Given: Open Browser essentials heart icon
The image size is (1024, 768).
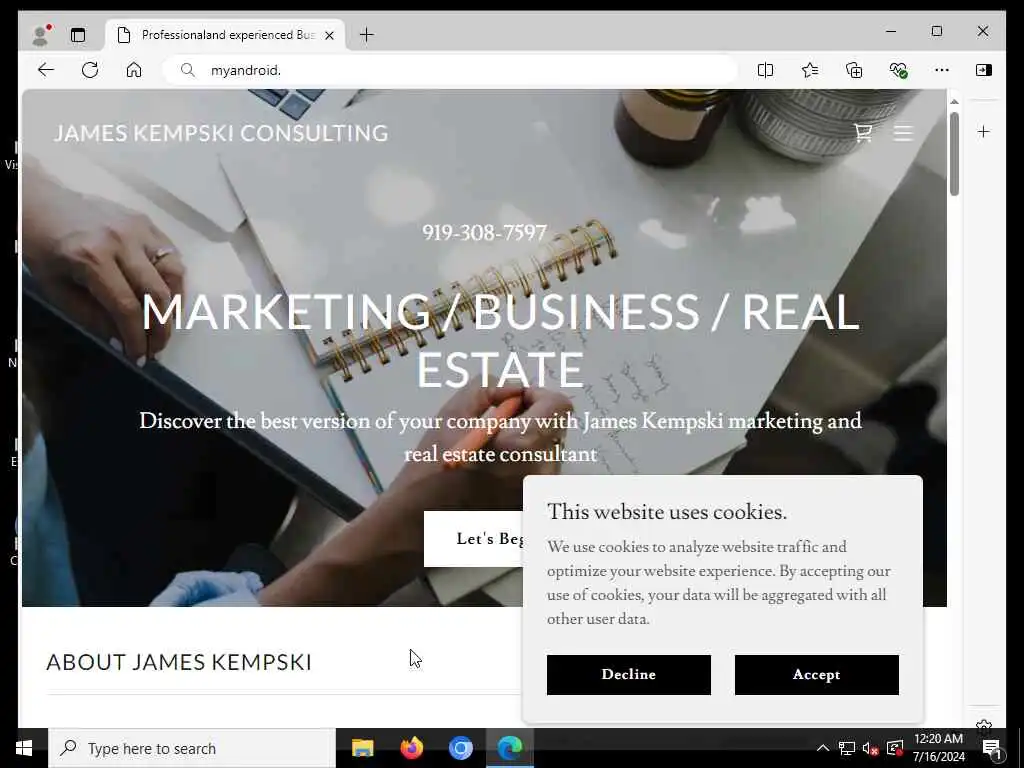Looking at the screenshot, I should [899, 70].
